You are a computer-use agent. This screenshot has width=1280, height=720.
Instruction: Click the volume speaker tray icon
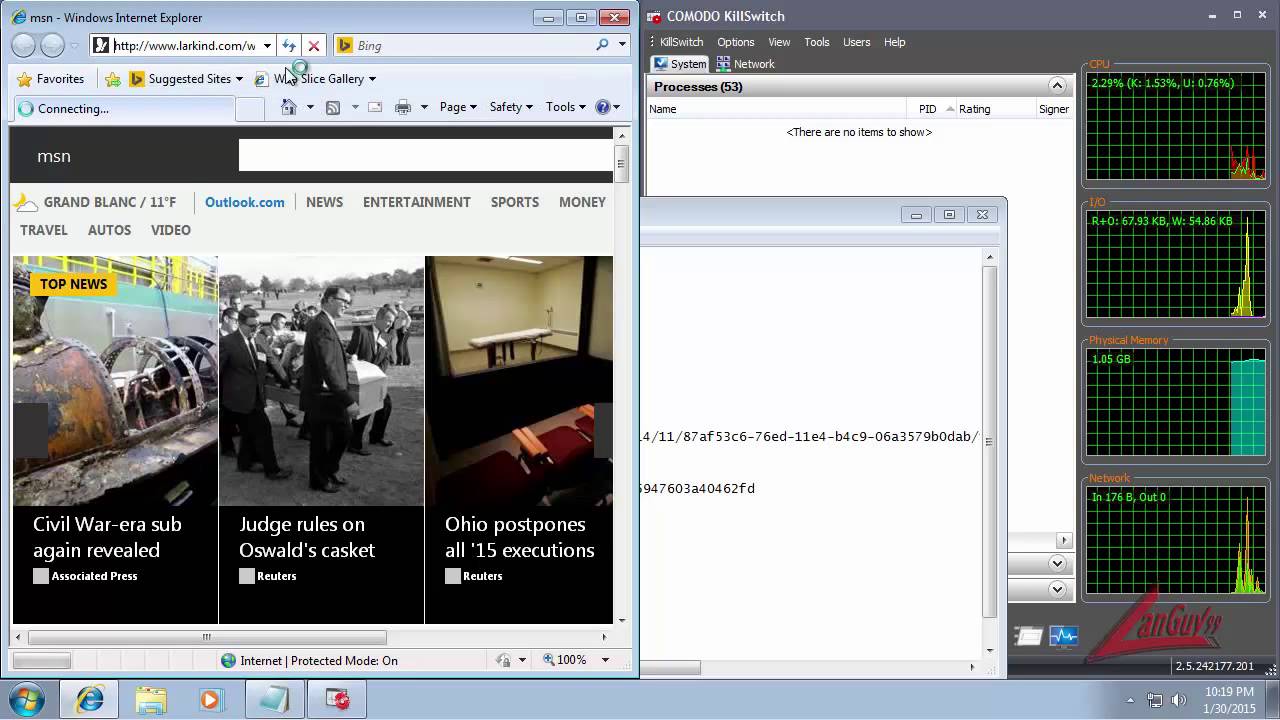point(1178,700)
